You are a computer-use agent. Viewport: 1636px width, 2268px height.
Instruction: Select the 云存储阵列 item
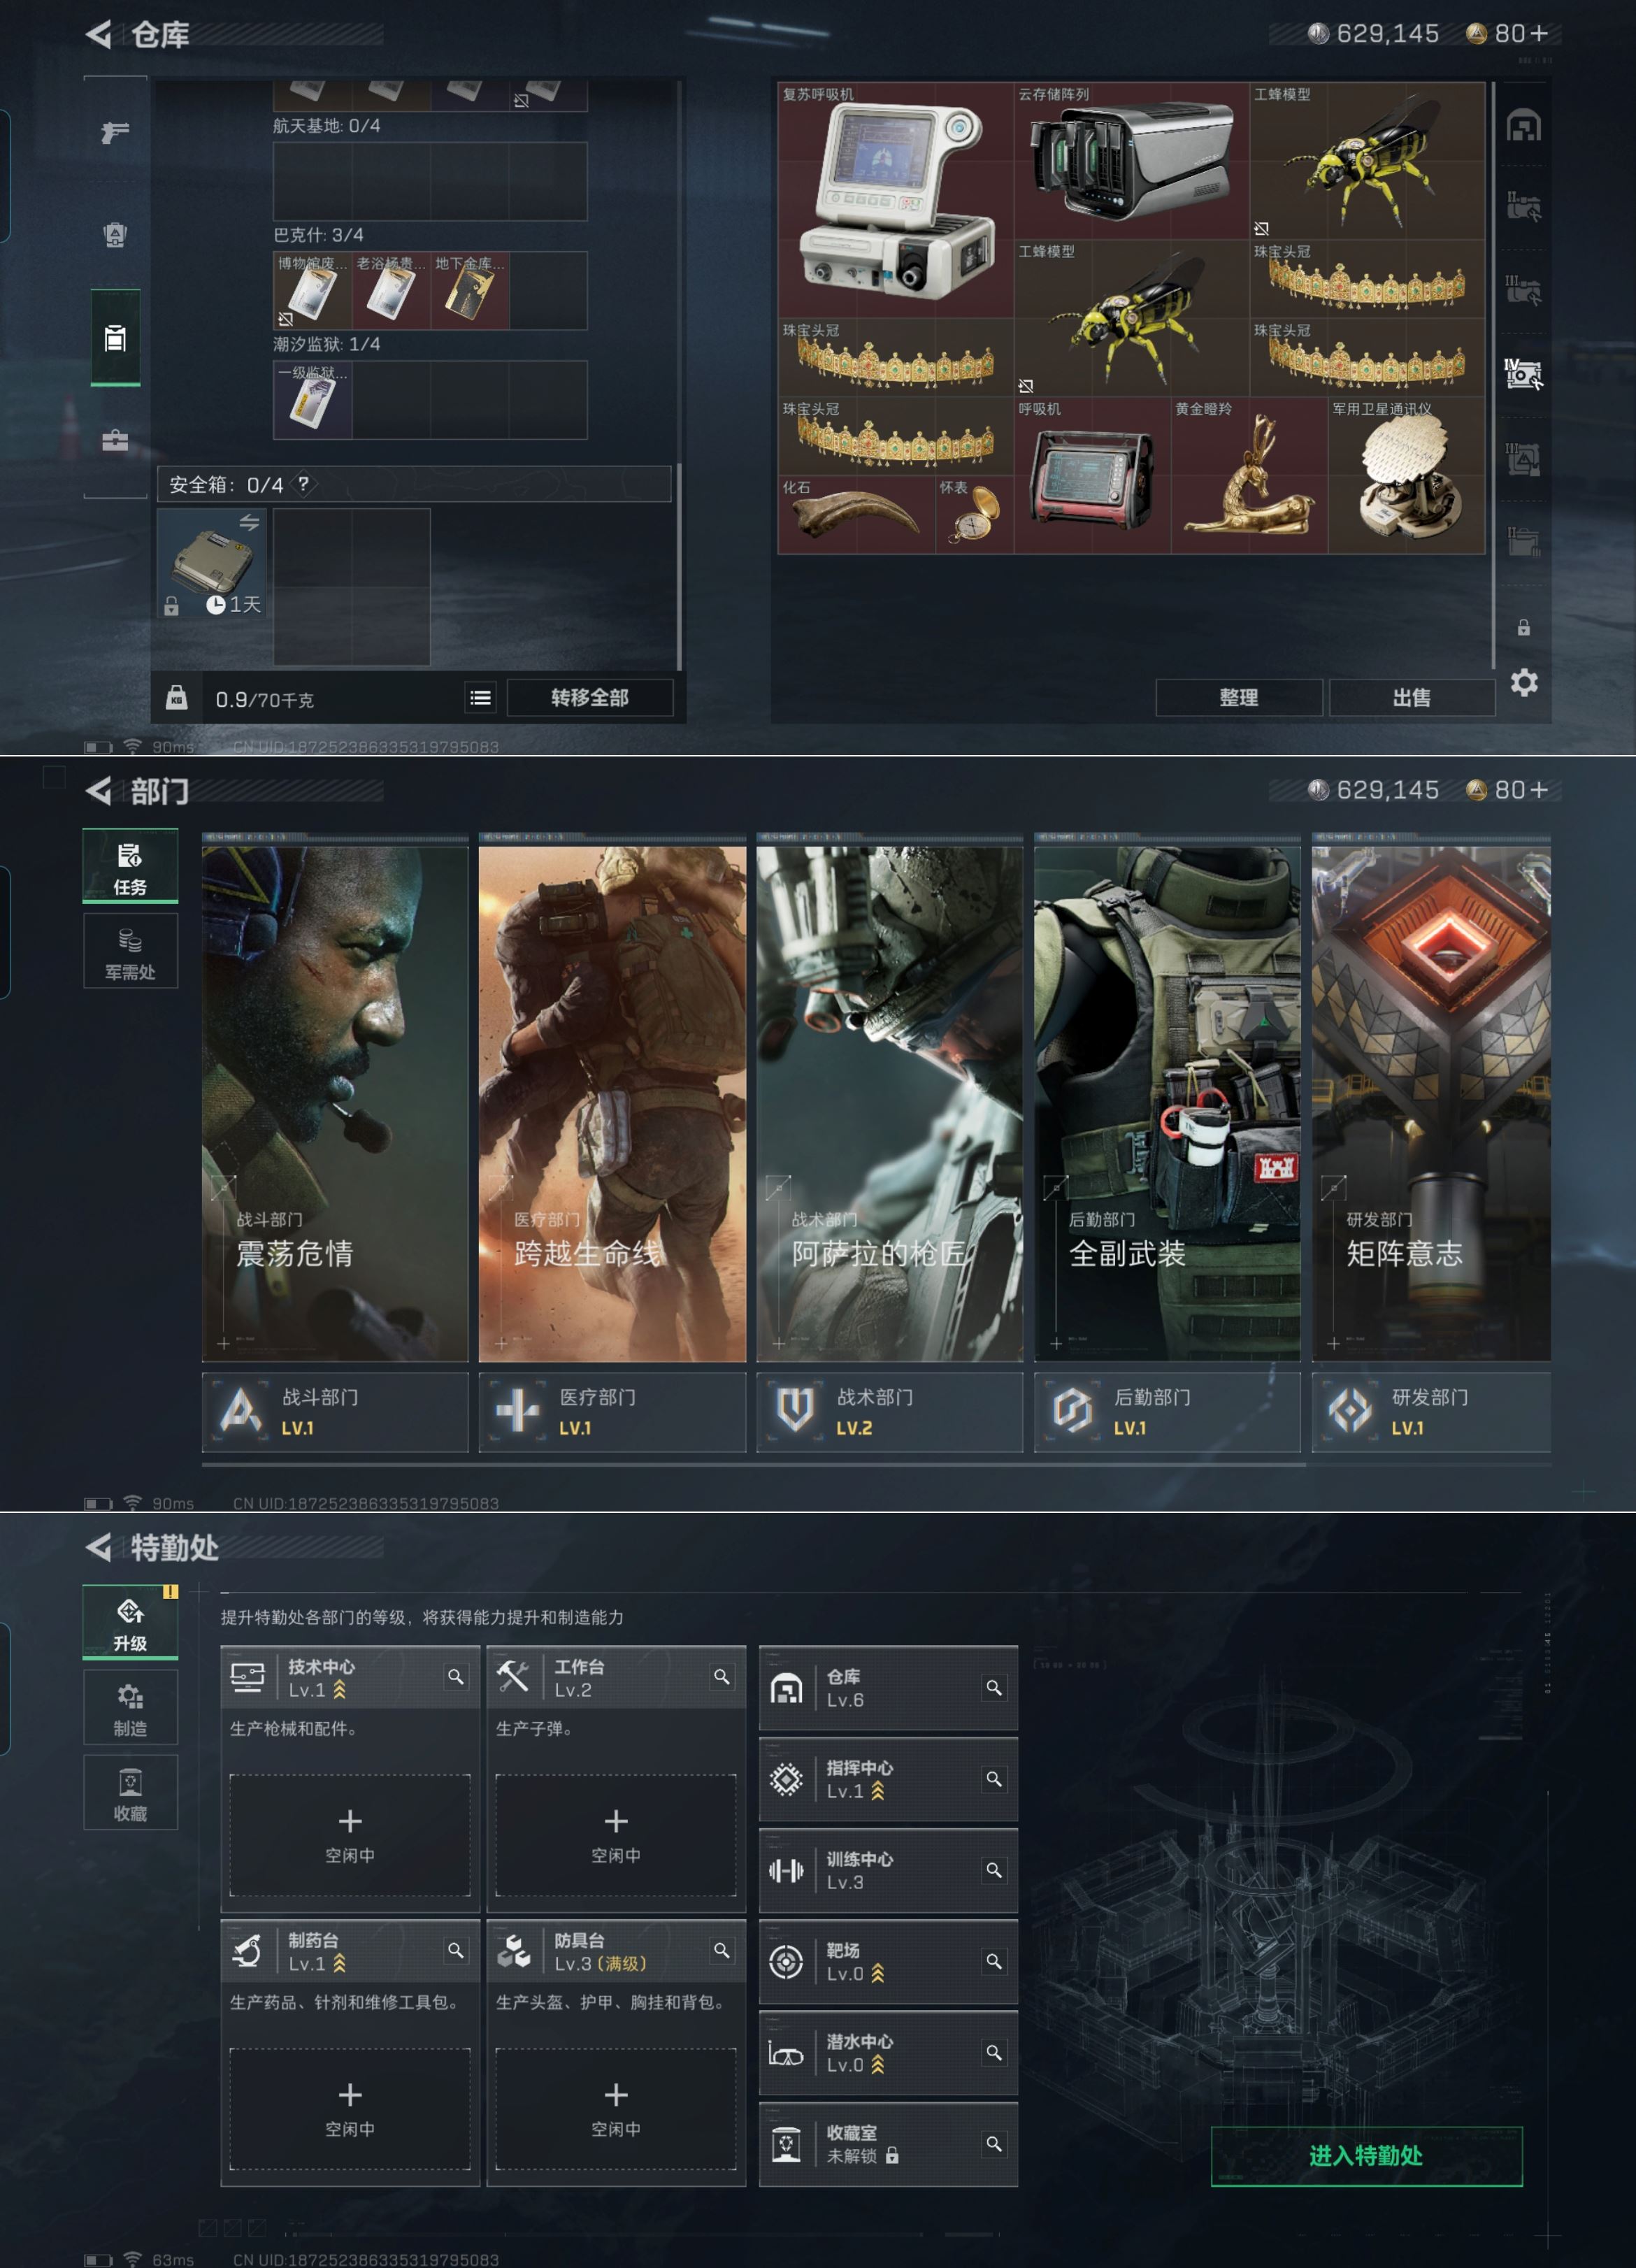click(x=1132, y=161)
